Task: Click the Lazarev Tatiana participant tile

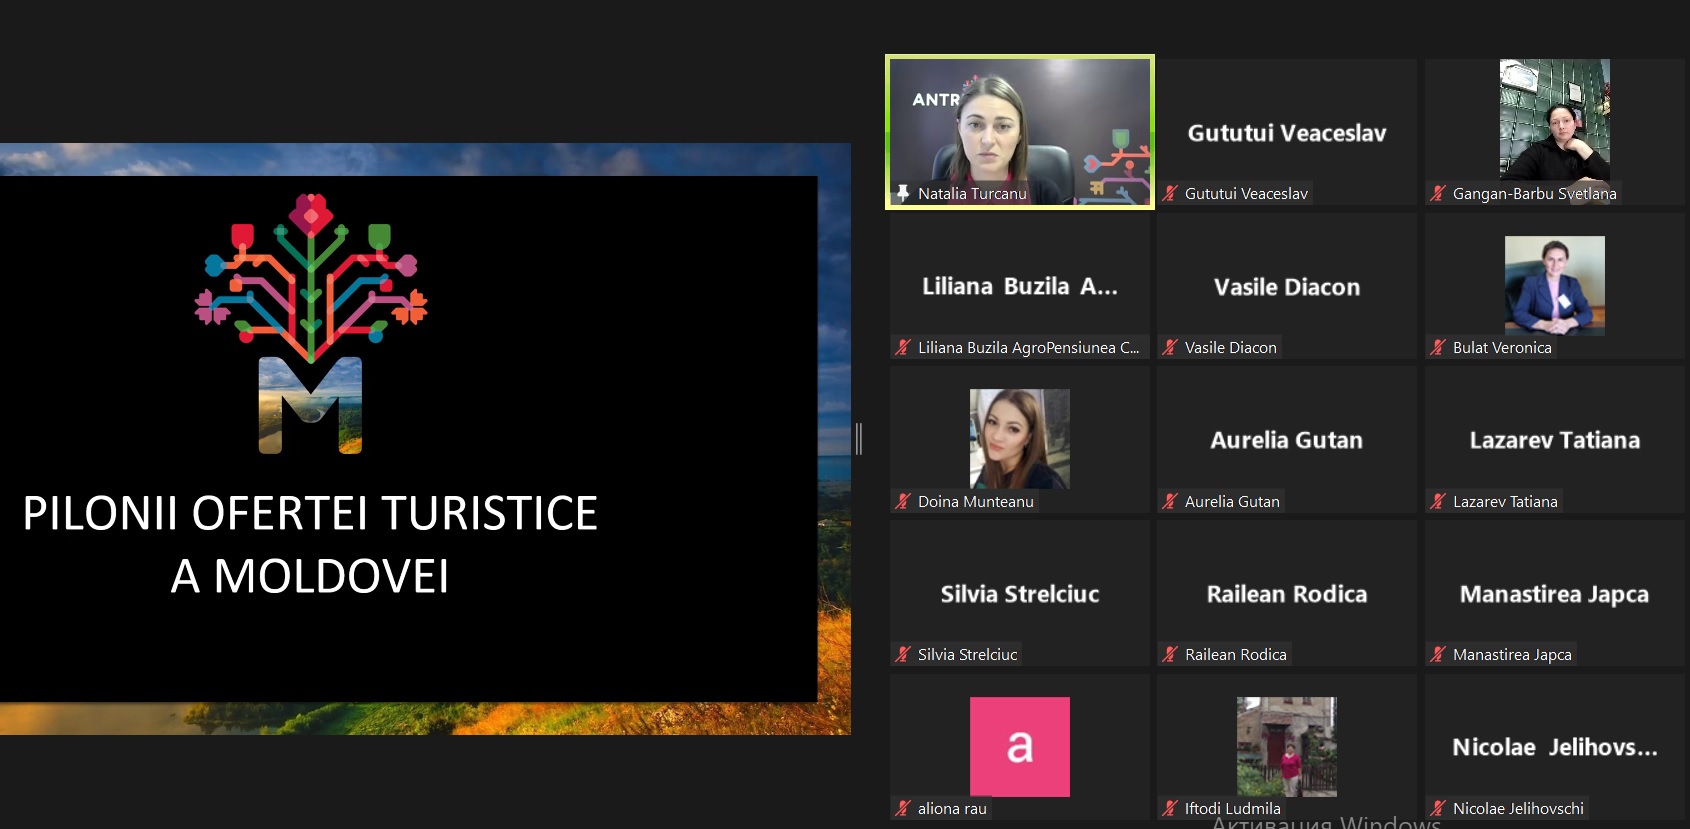Action: [1554, 440]
